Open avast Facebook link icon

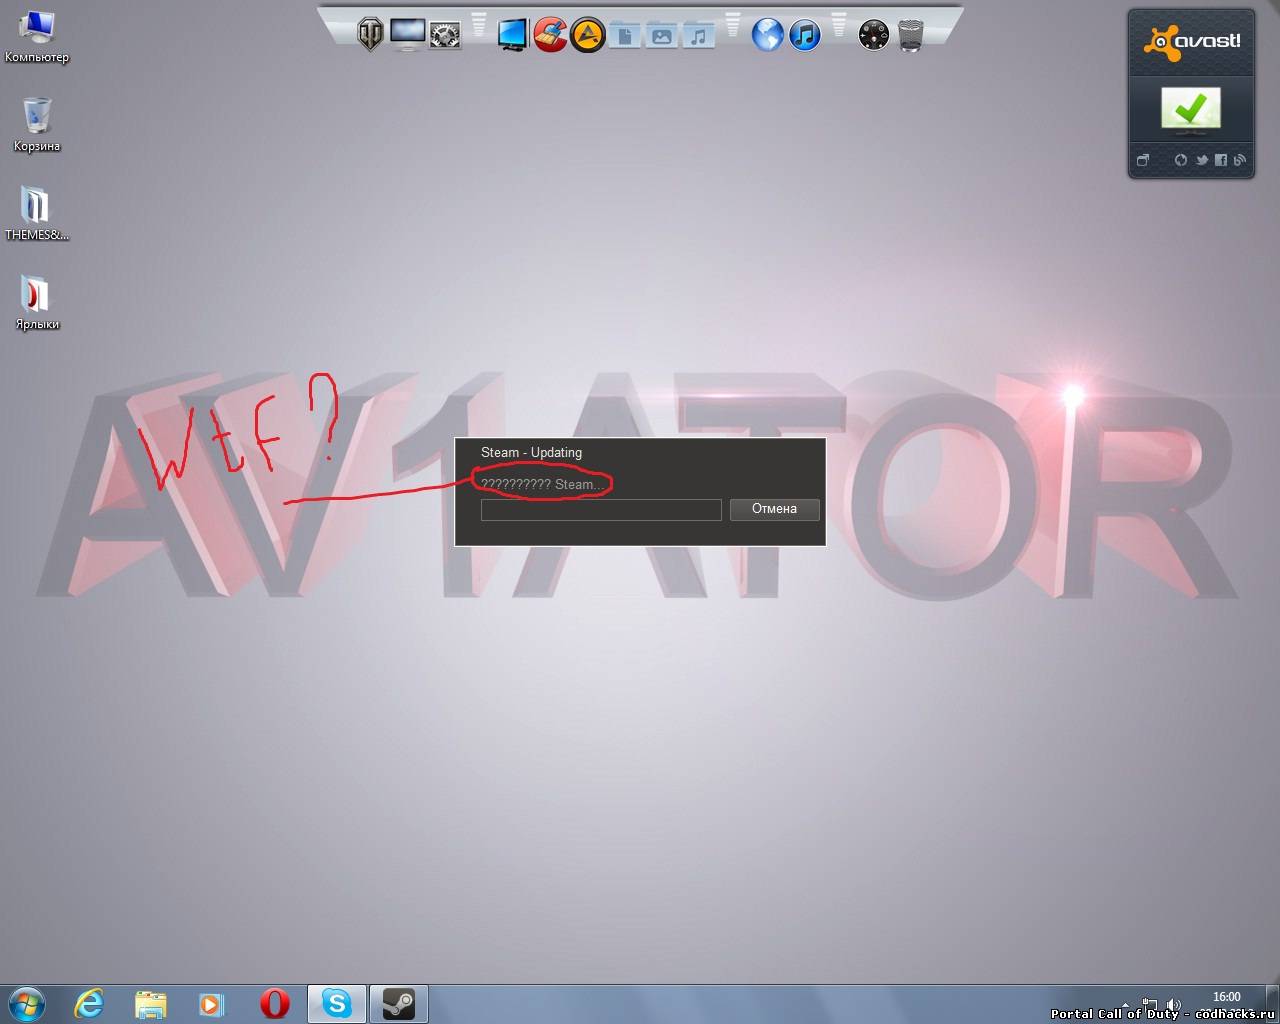pos(1221,160)
